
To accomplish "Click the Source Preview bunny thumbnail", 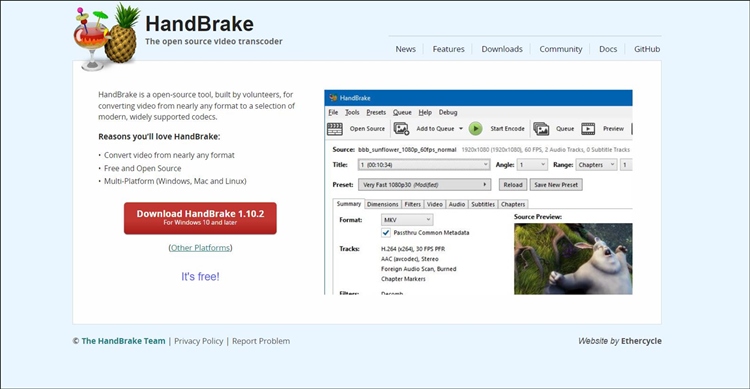I will [573, 259].
